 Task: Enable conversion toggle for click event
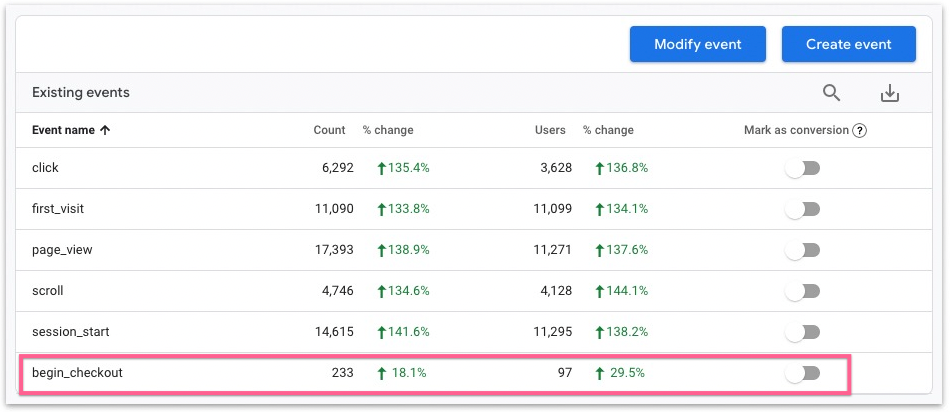[x=802, y=168]
